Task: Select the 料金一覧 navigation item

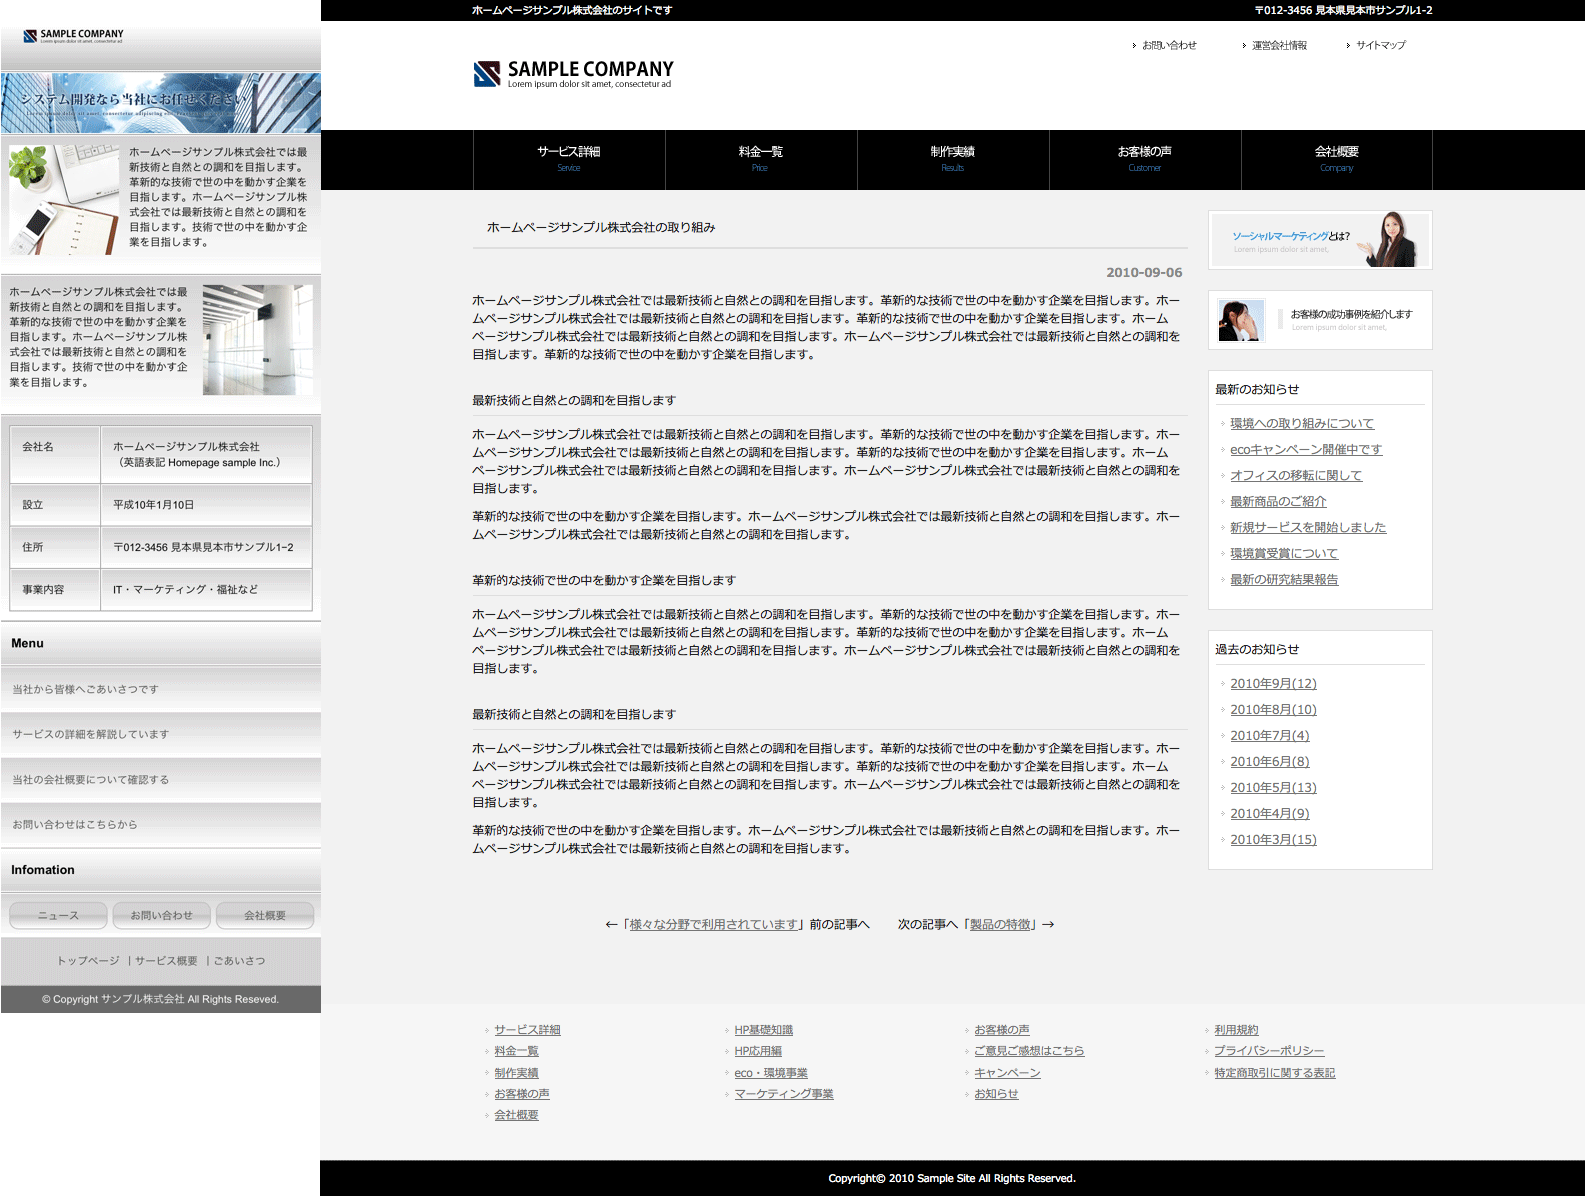Action: (761, 159)
